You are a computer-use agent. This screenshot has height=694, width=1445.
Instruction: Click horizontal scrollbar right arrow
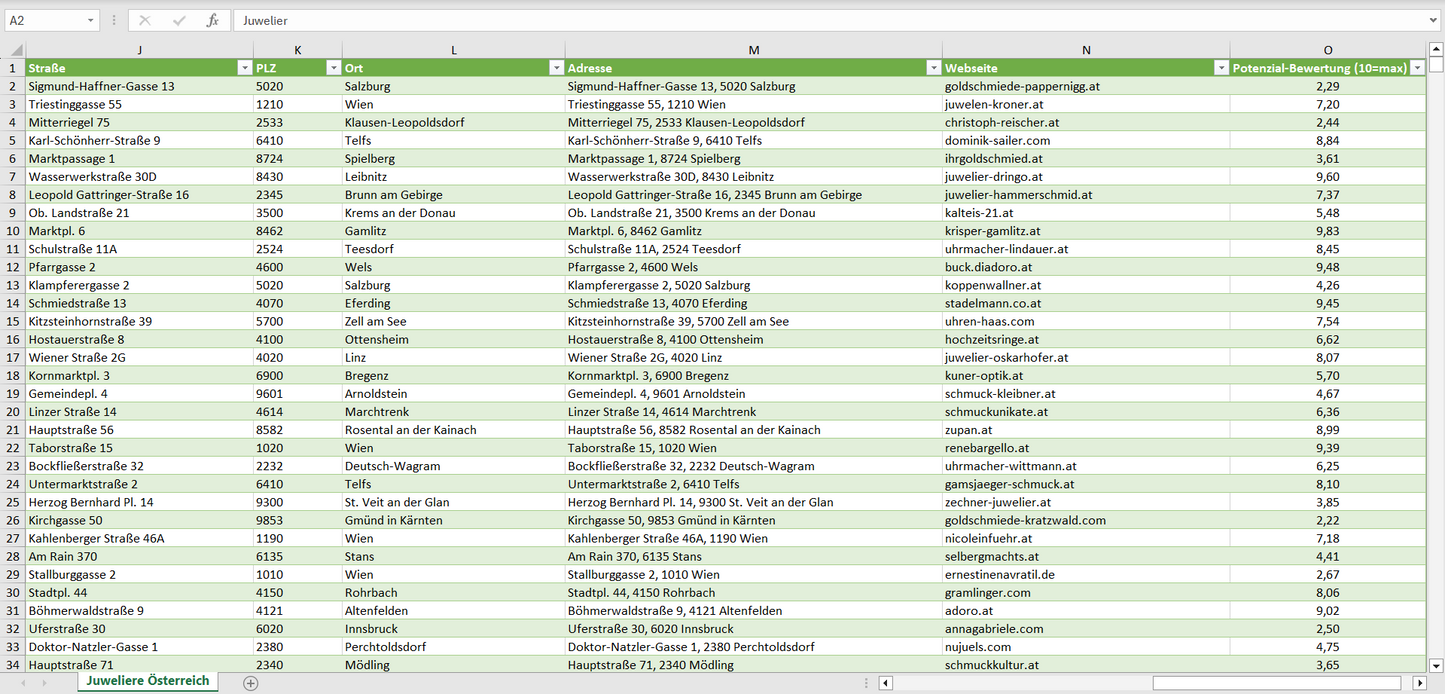[1419, 683]
